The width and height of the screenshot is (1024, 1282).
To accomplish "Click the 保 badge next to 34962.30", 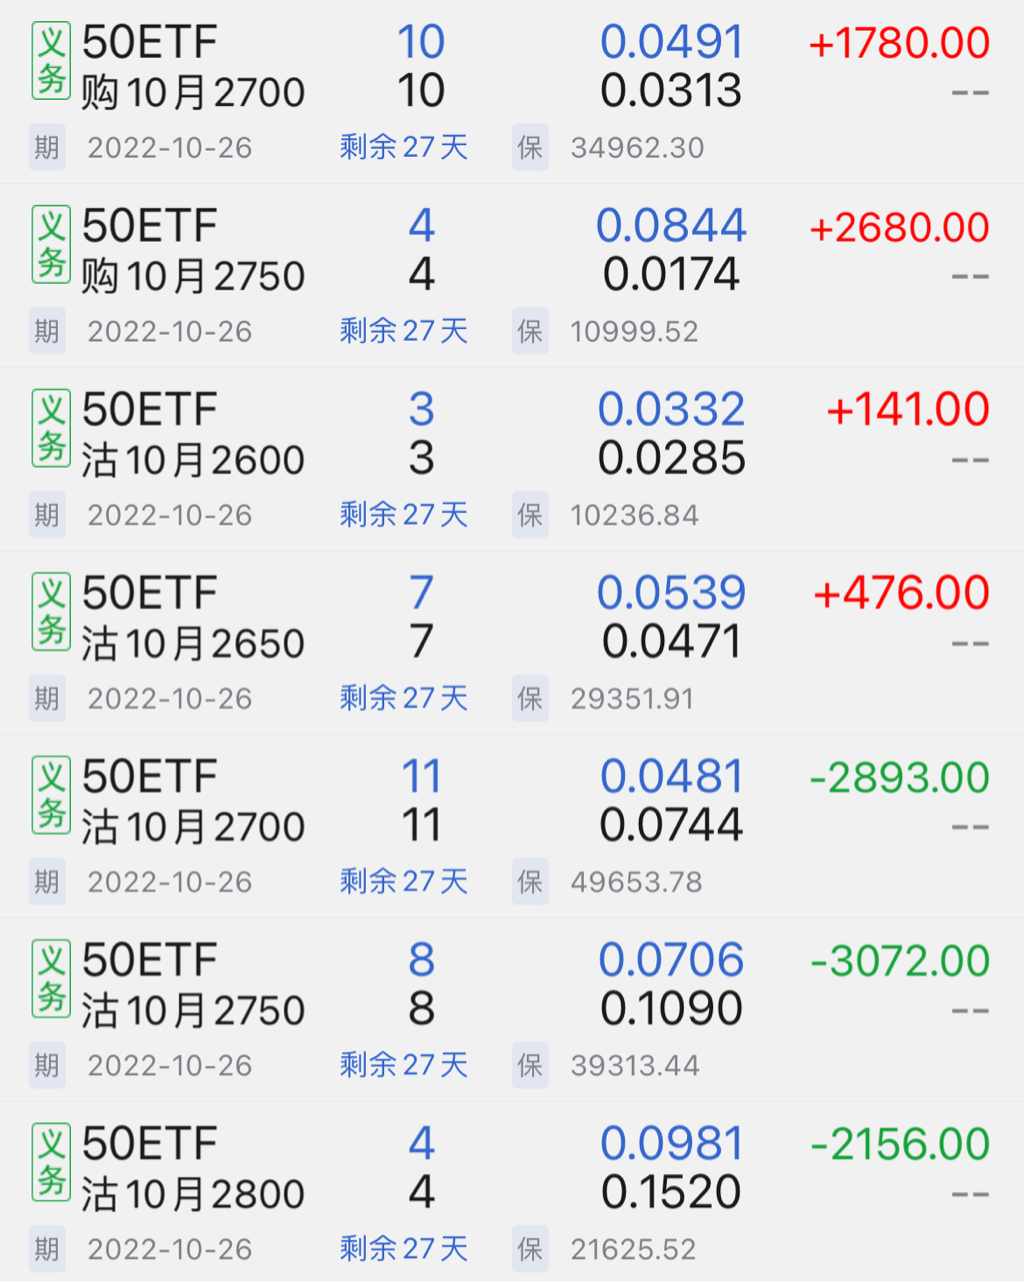I will pyautogui.click(x=530, y=148).
